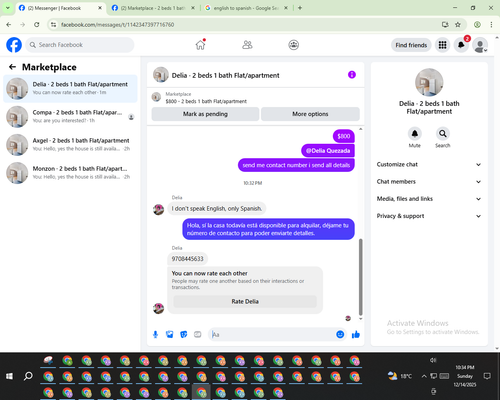Search in conversation using the magnifier icon

point(443,134)
